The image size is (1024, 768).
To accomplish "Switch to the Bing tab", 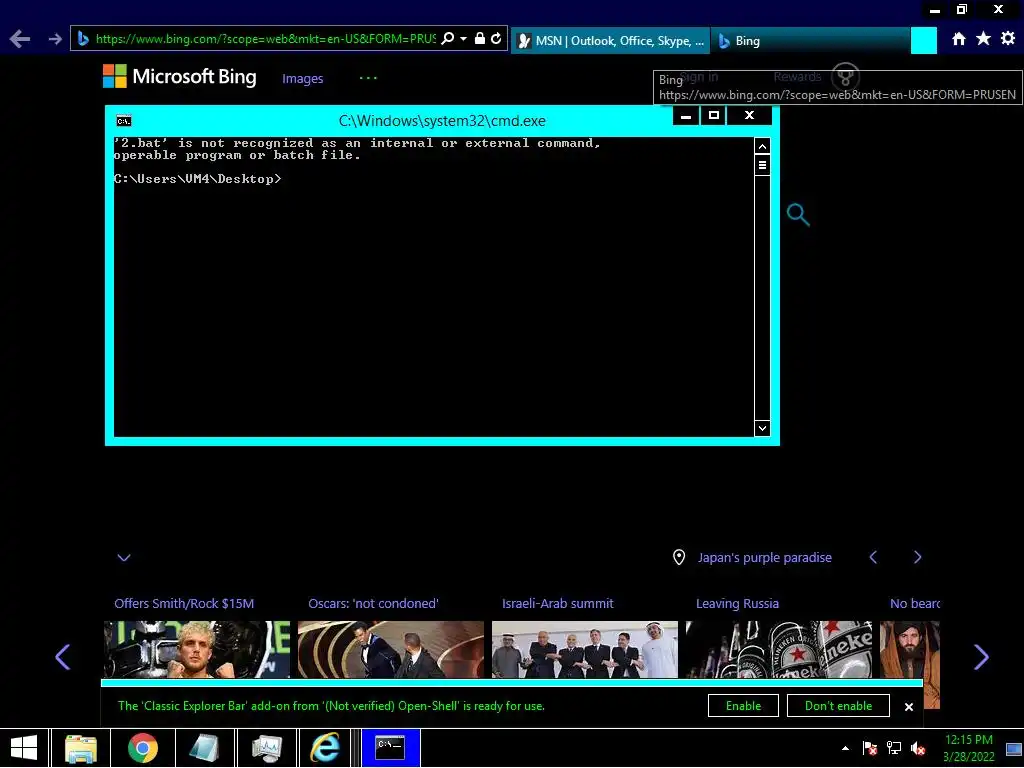I will (x=810, y=40).
